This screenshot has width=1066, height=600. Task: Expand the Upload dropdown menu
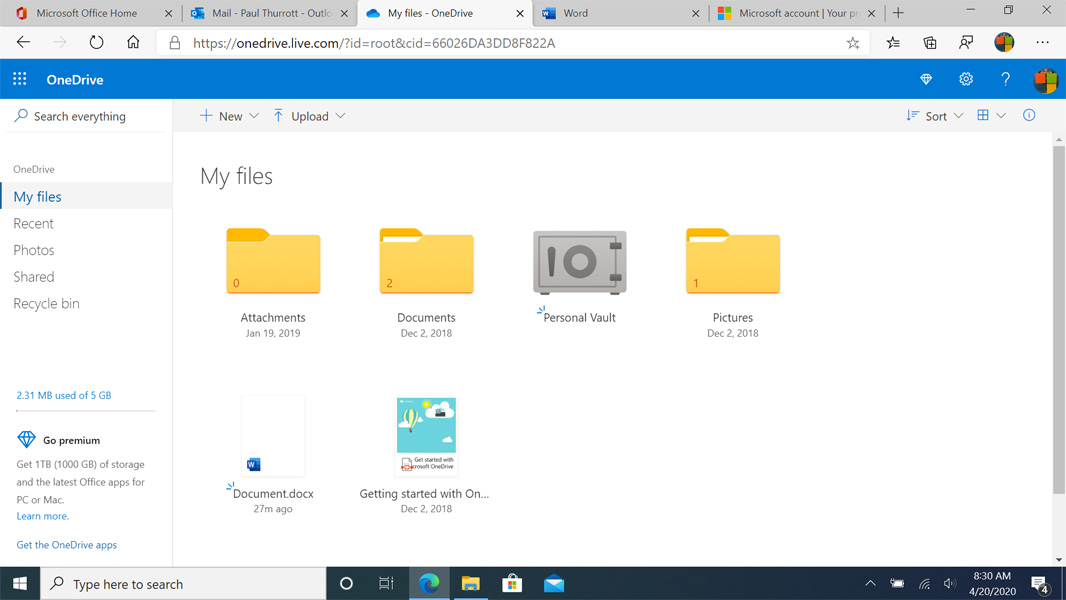point(310,116)
